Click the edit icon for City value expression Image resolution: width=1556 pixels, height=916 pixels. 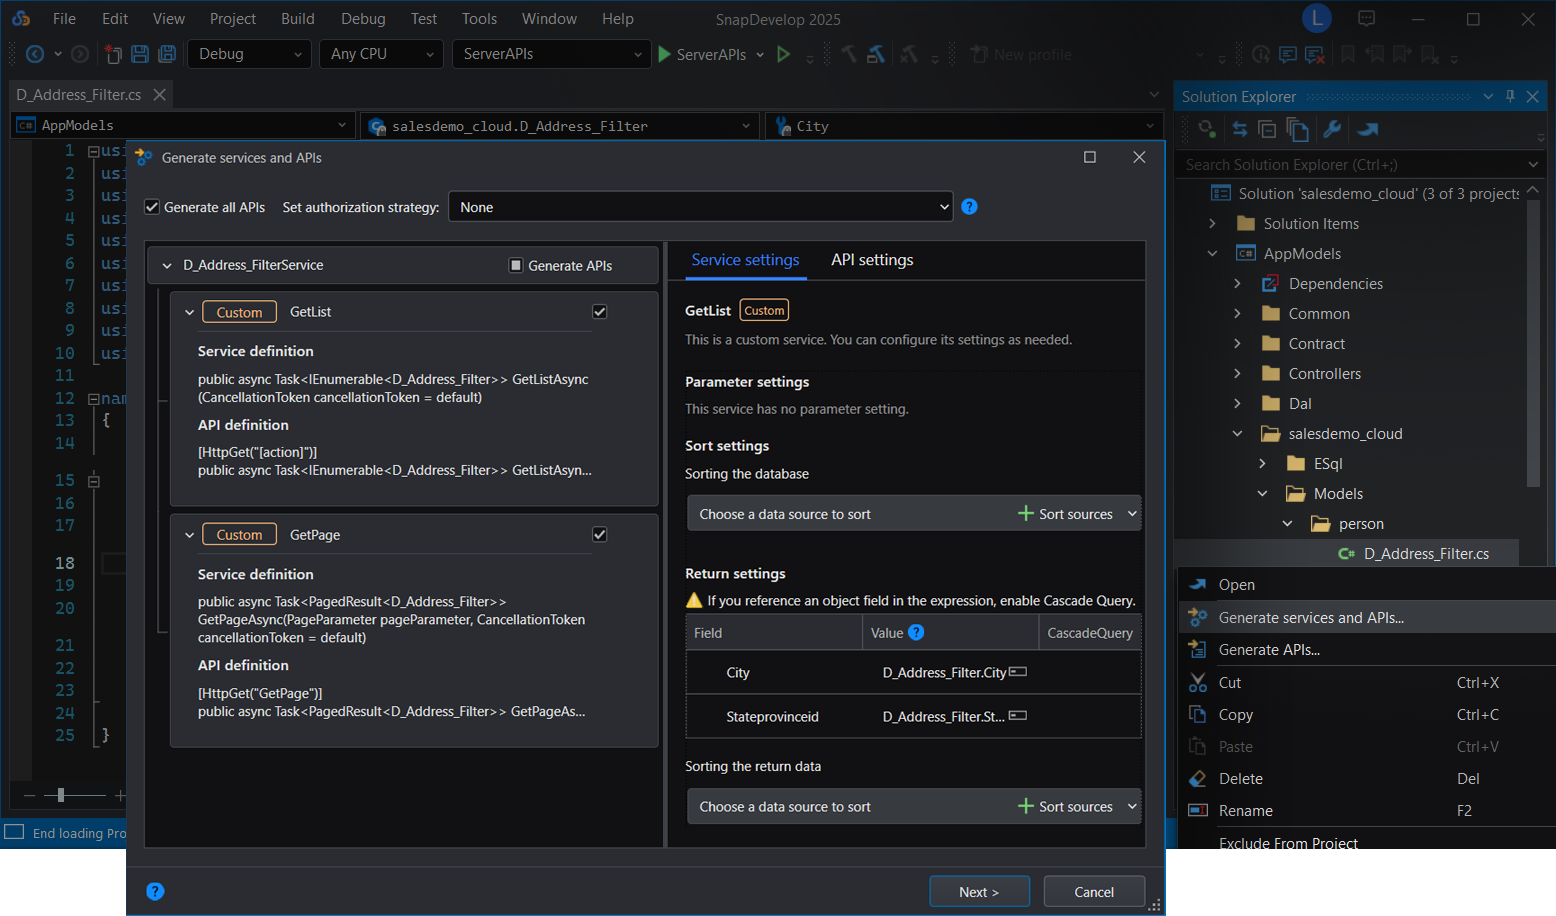tap(1018, 672)
